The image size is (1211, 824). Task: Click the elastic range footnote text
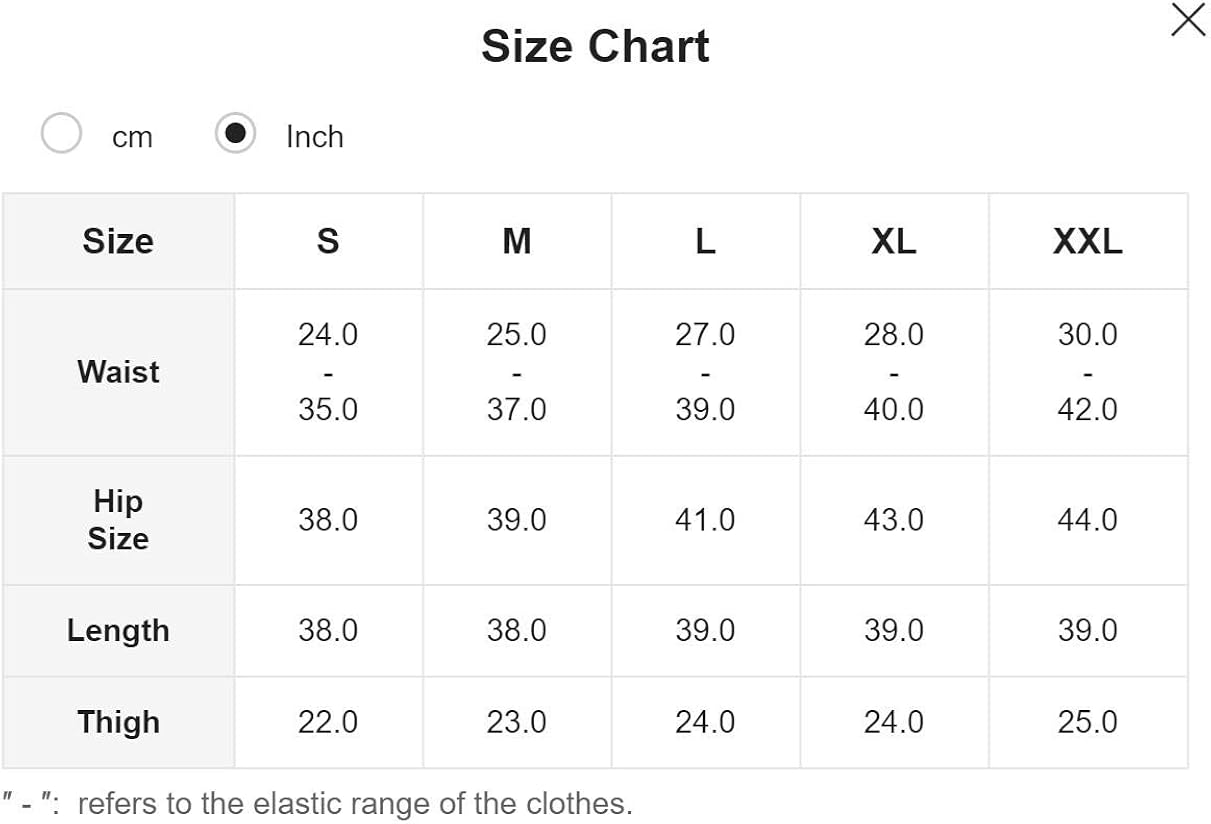pos(320,803)
